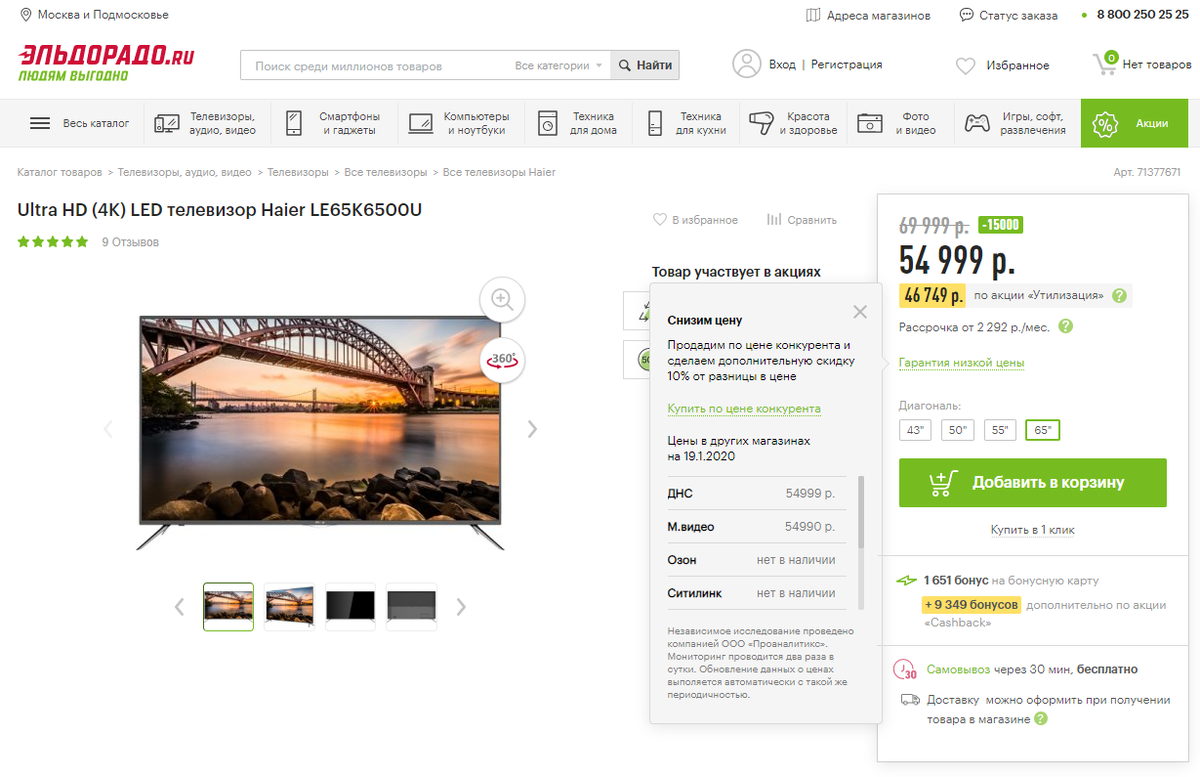Image resolution: width=1200 pixels, height=777 pixels.
Task: Click the percent sale badge icon
Action: click(1105, 123)
